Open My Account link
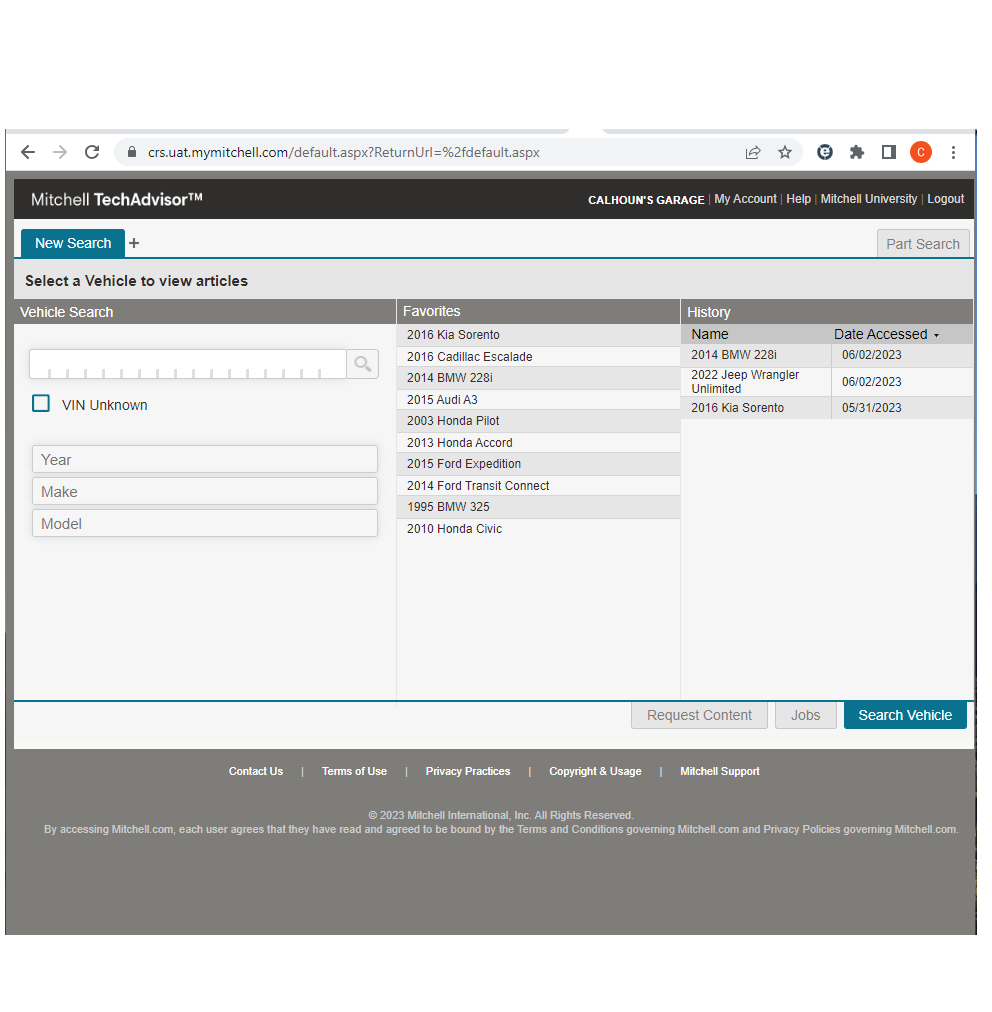Screen dimensions: 992x1012 coord(745,199)
